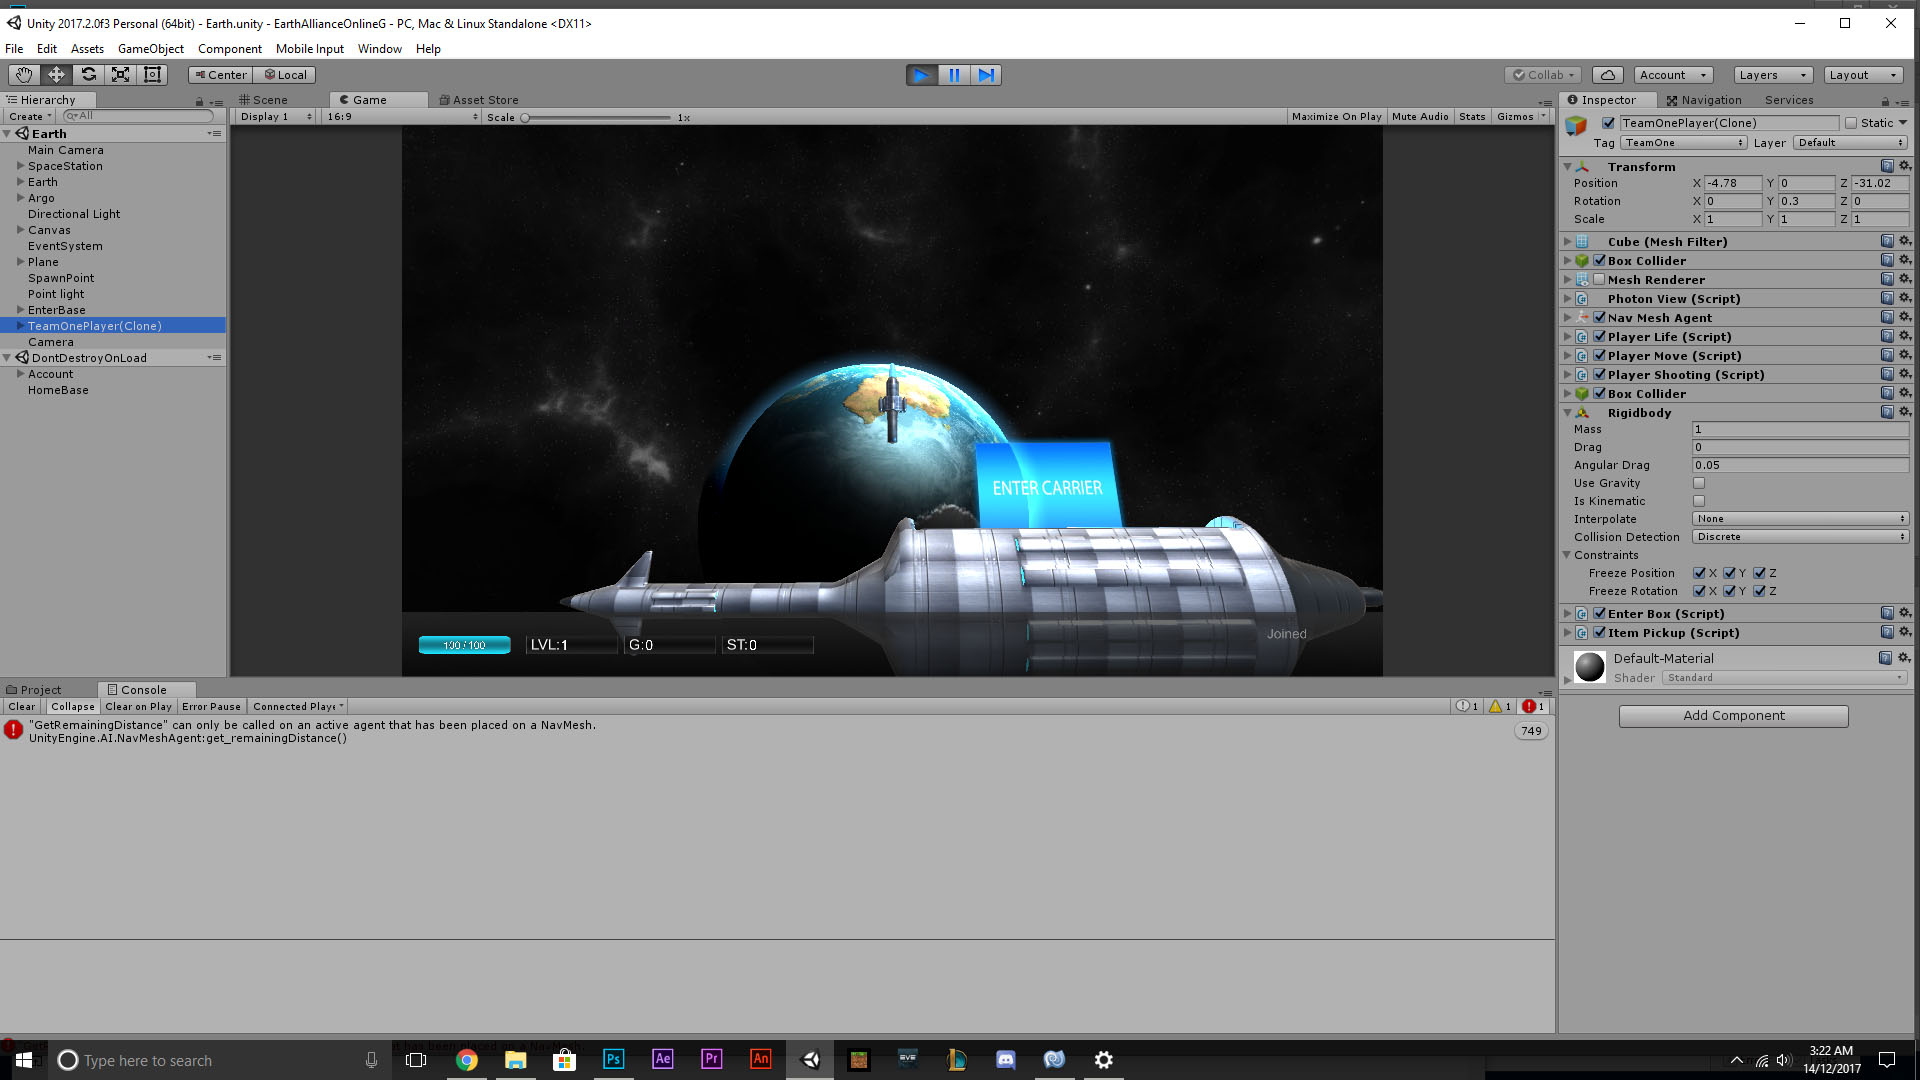Click the Play button

coord(921,75)
